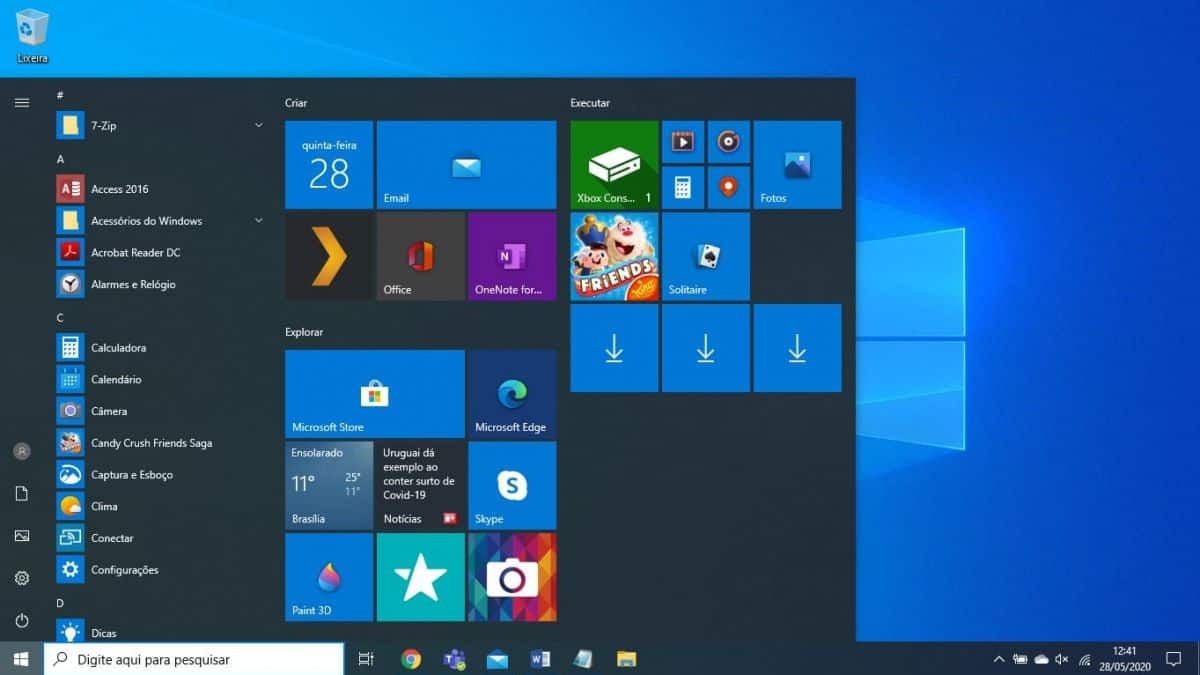Open Calendário in the app list
The height and width of the screenshot is (675, 1200).
click(x=161, y=379)
